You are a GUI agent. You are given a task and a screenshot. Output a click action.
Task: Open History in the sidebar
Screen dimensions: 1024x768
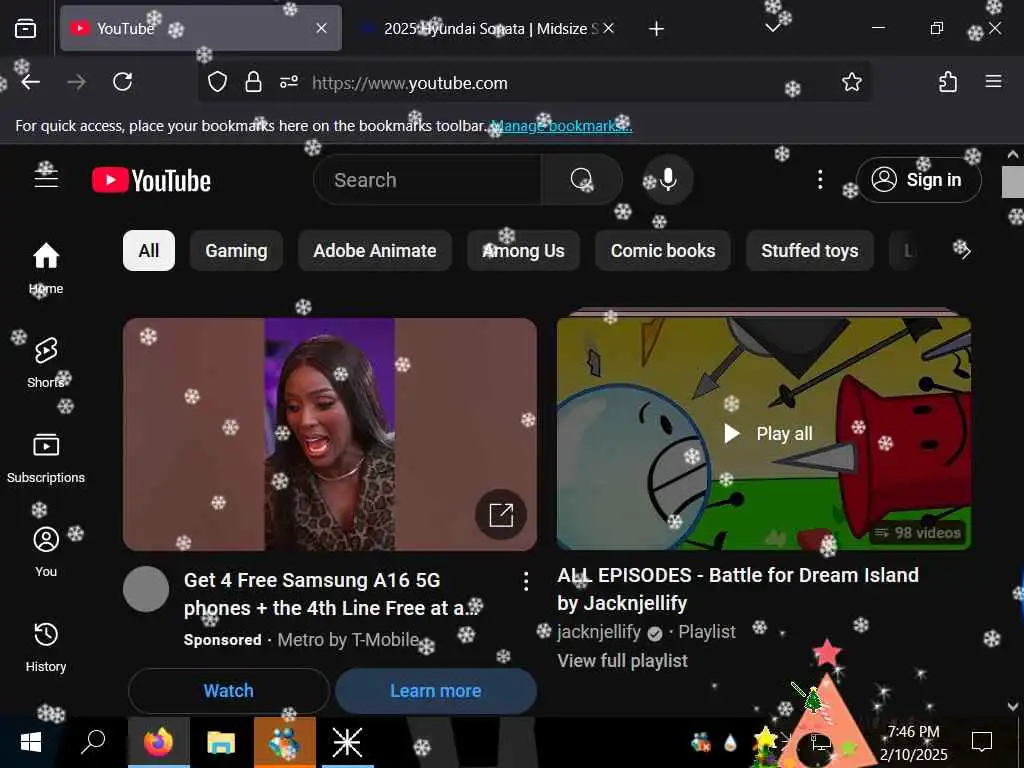pos(46,647)
